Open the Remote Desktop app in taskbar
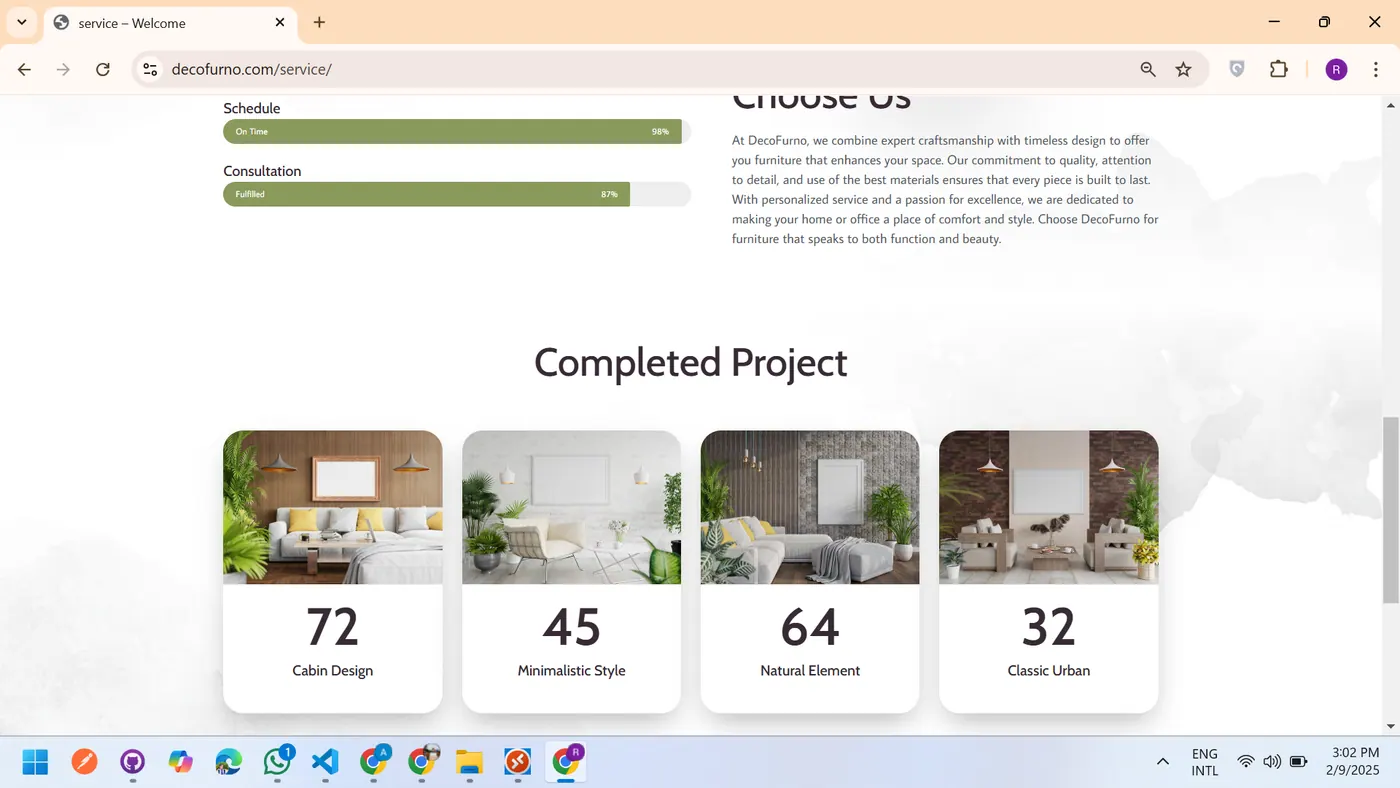The image size is (1400, 788). tap(517, 762)
